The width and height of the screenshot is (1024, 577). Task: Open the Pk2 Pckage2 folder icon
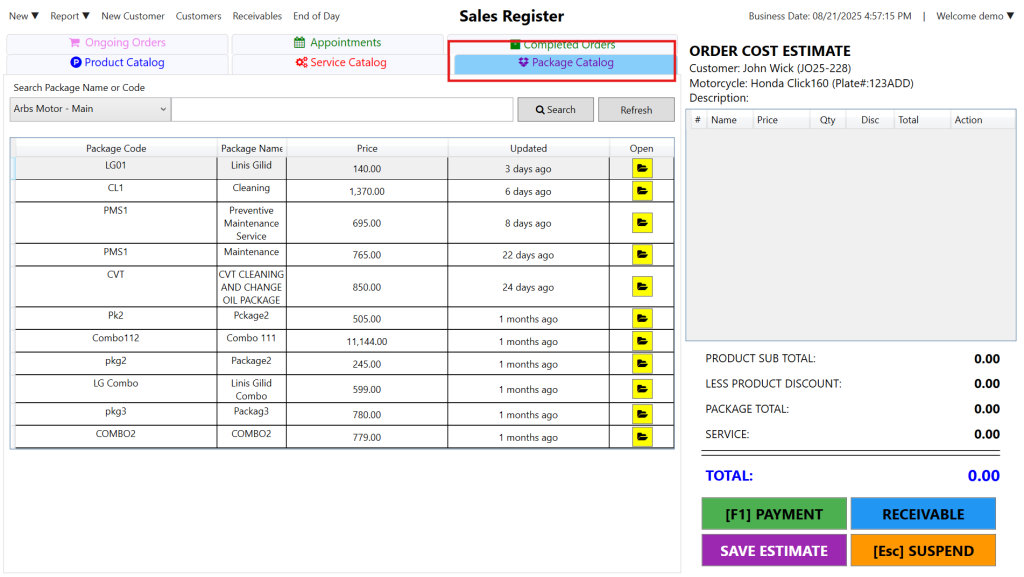pyautogui.click(x=642, y=319)
